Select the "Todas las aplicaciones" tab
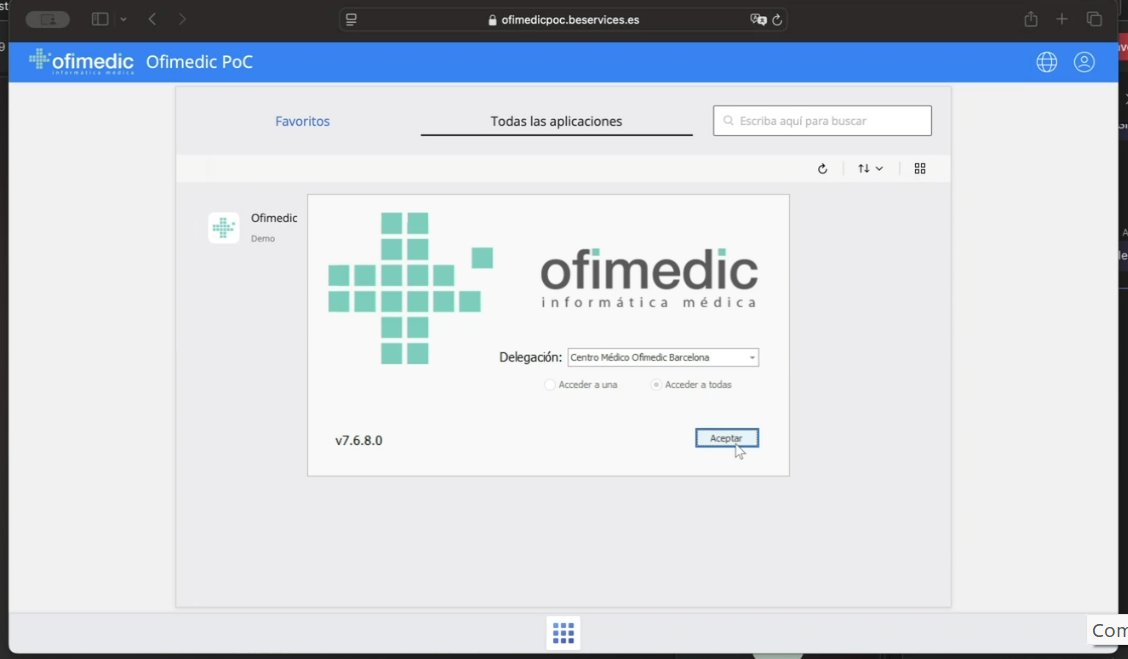The height and width of the screenshot is (659, 1128). (x=556, y=121)
